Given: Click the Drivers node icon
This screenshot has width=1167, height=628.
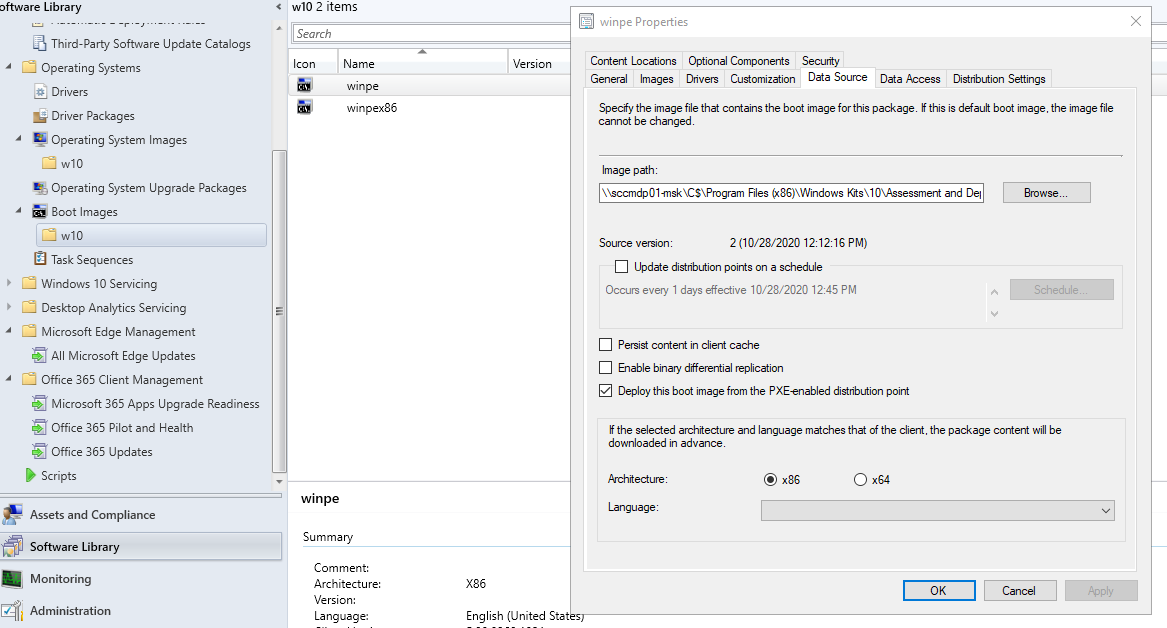Looking at the screenshot, I should (x=40, y=92).
